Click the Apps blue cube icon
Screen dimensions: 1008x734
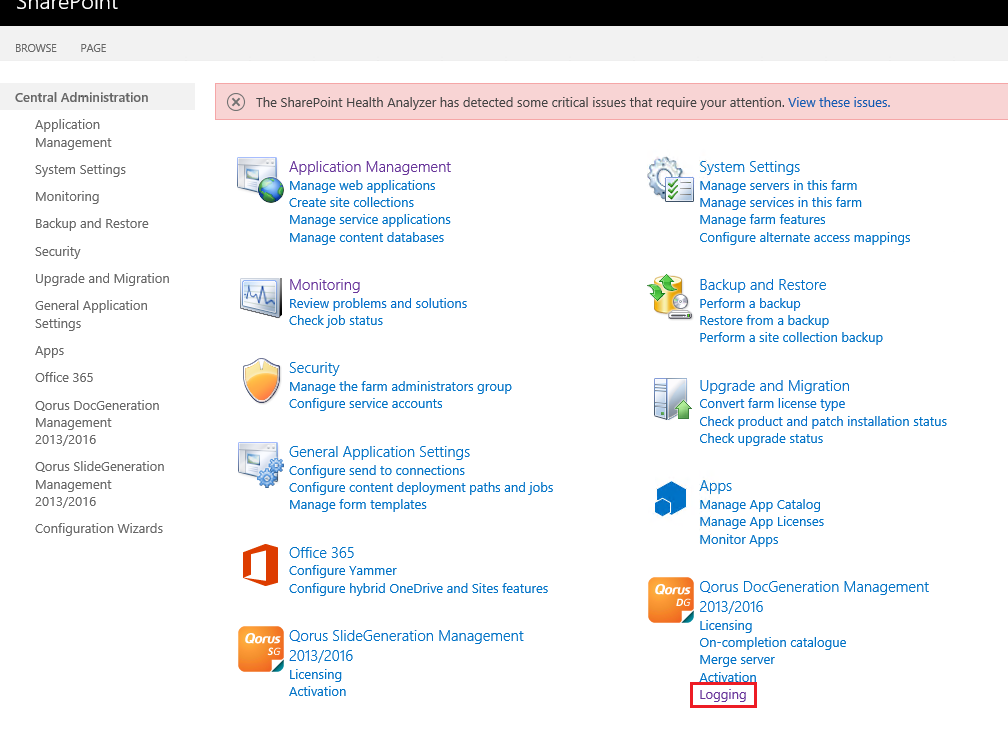(x=670, y=498)
